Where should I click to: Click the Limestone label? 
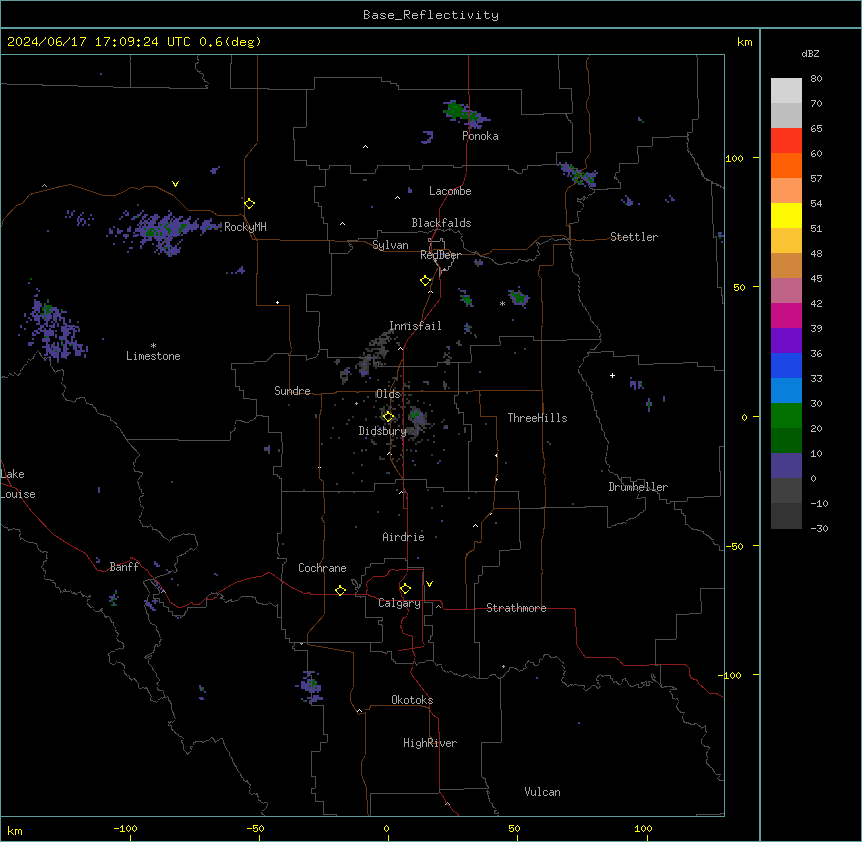point(153,356)
